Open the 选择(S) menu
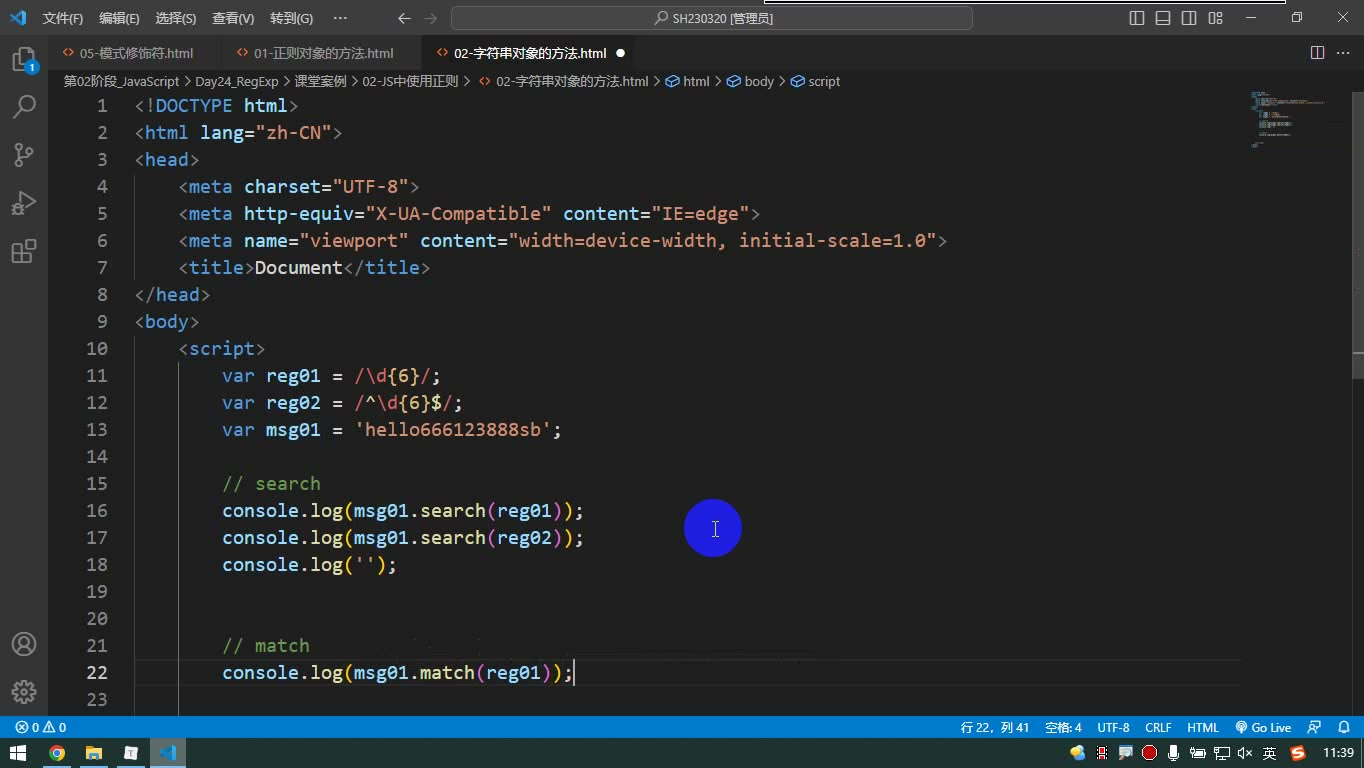 coord(176,18)
